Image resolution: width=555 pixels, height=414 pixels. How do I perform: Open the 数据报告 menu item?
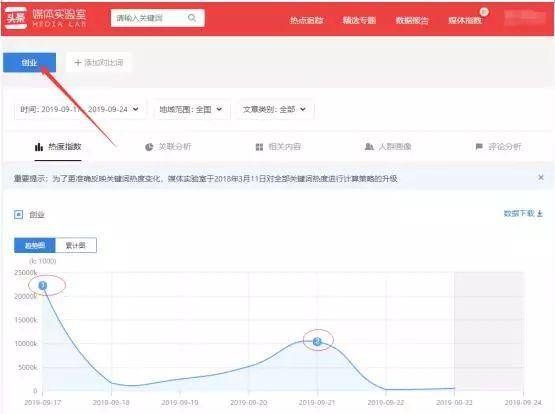(412, 21)
